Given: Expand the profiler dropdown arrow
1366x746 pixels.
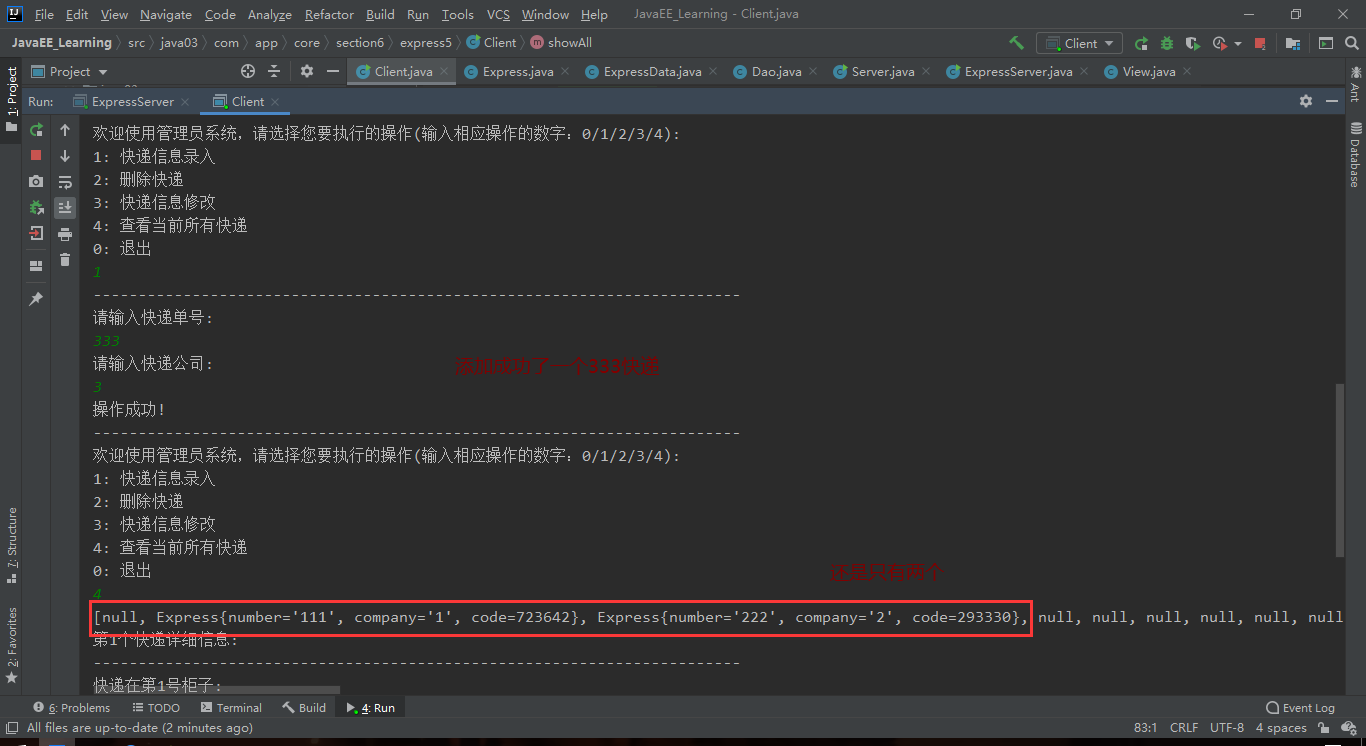Looking at the screenshot, I should (x=1238, y=44).
